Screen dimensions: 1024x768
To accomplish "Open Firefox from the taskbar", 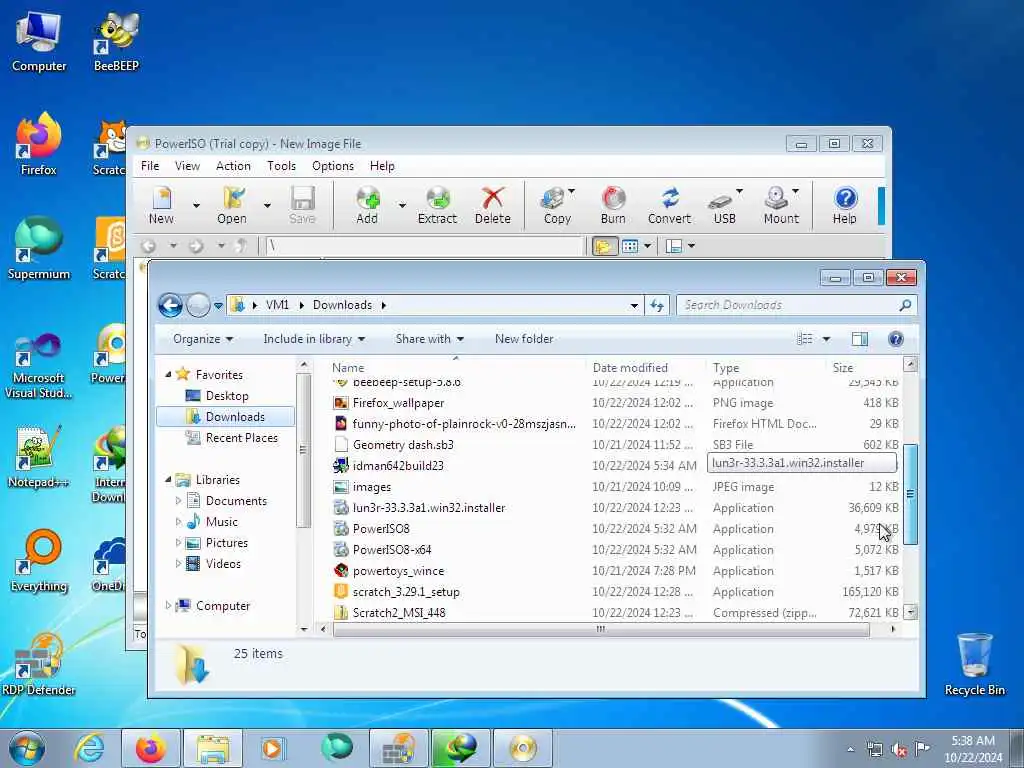I will [151, 748].
